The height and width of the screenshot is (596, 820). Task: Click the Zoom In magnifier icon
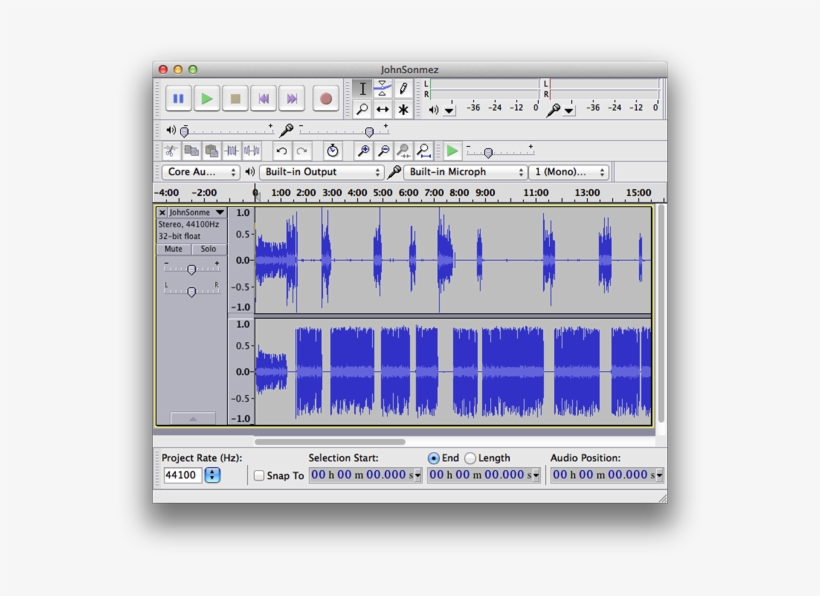(x=363, y=151)
